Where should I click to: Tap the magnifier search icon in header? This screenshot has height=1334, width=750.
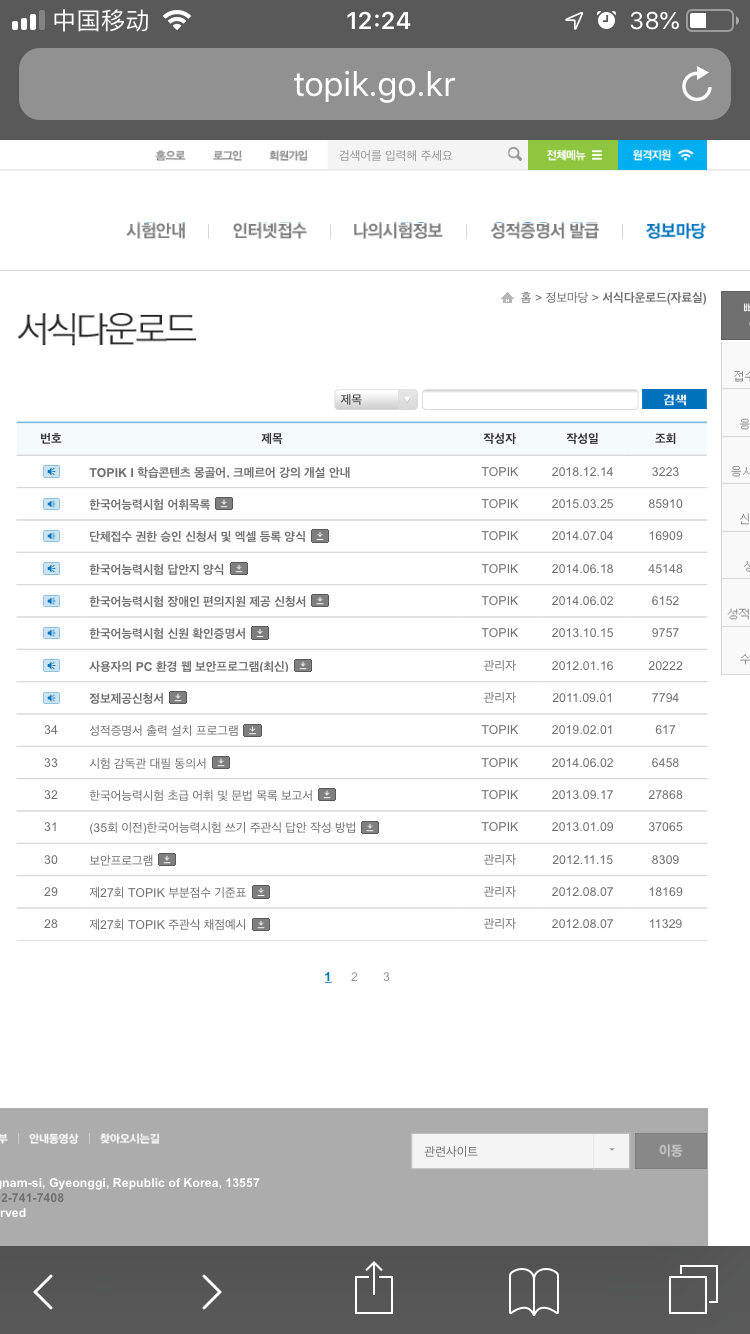click(x=514, y=155)
